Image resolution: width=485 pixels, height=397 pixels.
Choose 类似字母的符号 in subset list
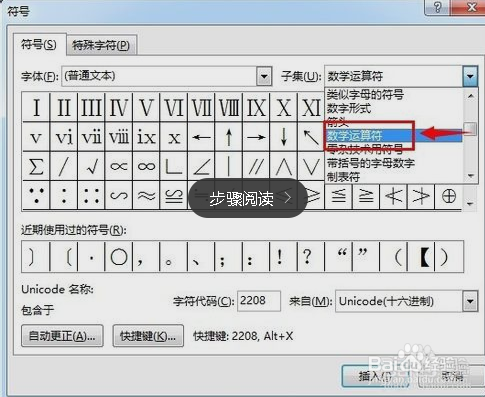[x=365, y=95]
